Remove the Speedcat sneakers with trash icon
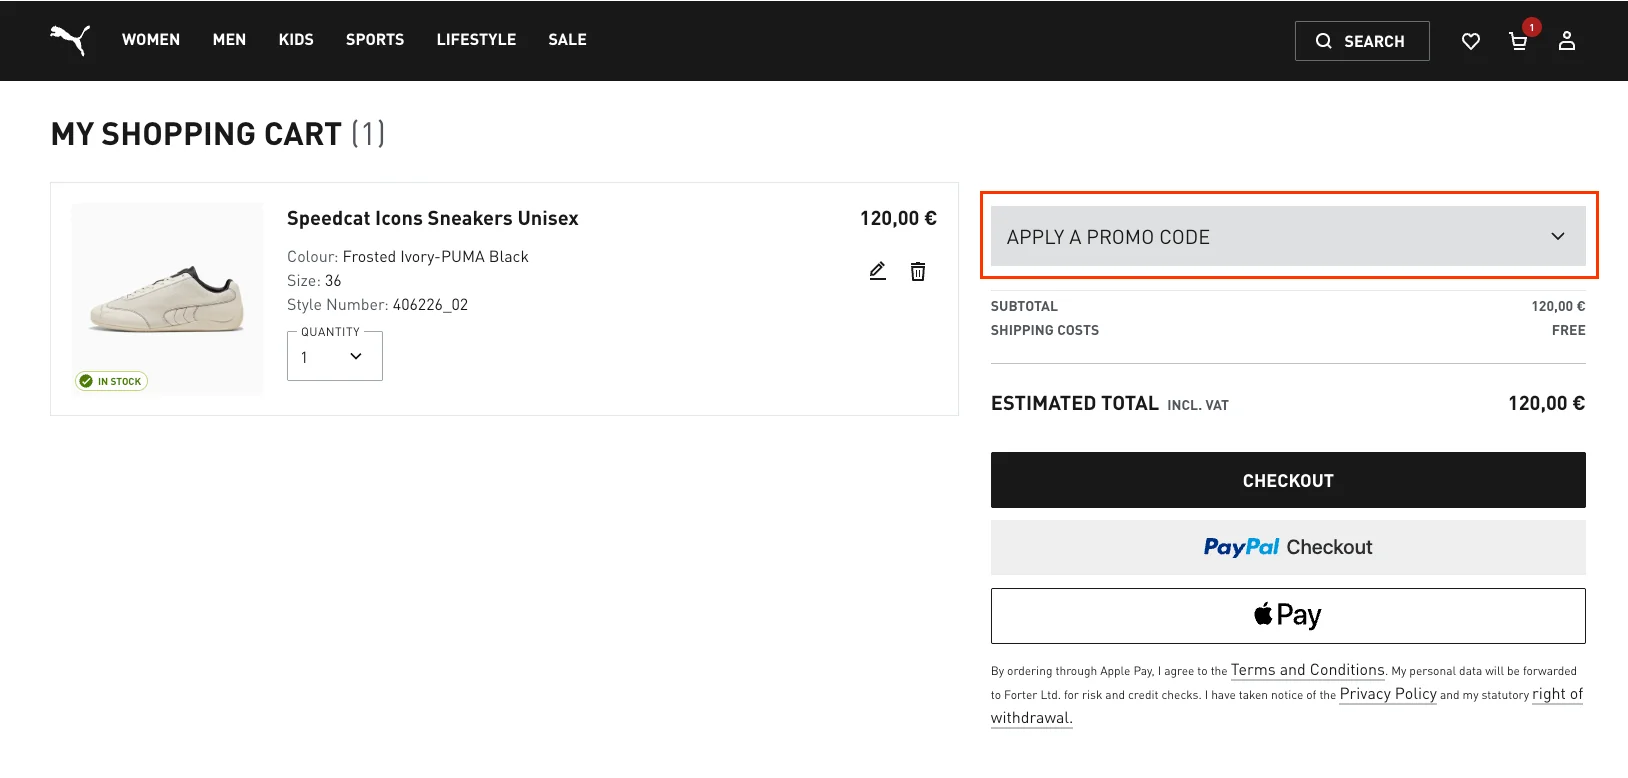The image size is (1628, 778). (x=918, y=271)
